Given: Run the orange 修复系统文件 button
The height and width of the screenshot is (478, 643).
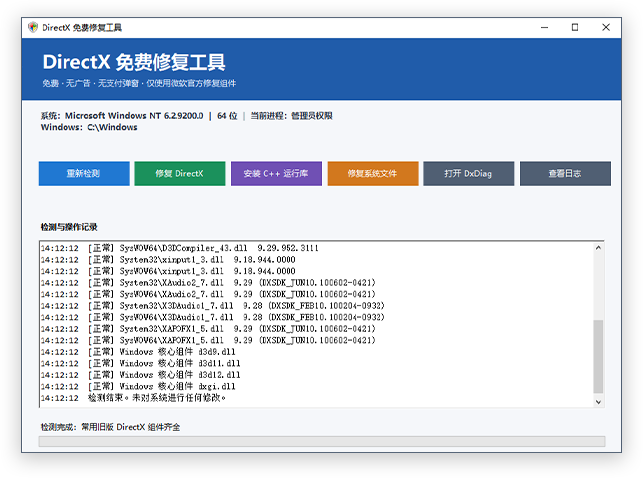Looking at the screenshot, I should coord(373,173).
